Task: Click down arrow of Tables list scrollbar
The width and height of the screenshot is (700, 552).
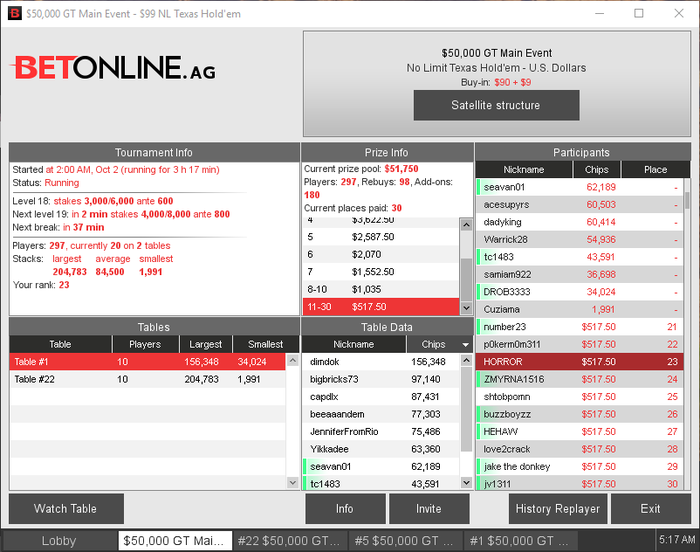Action: coord(293,482)
